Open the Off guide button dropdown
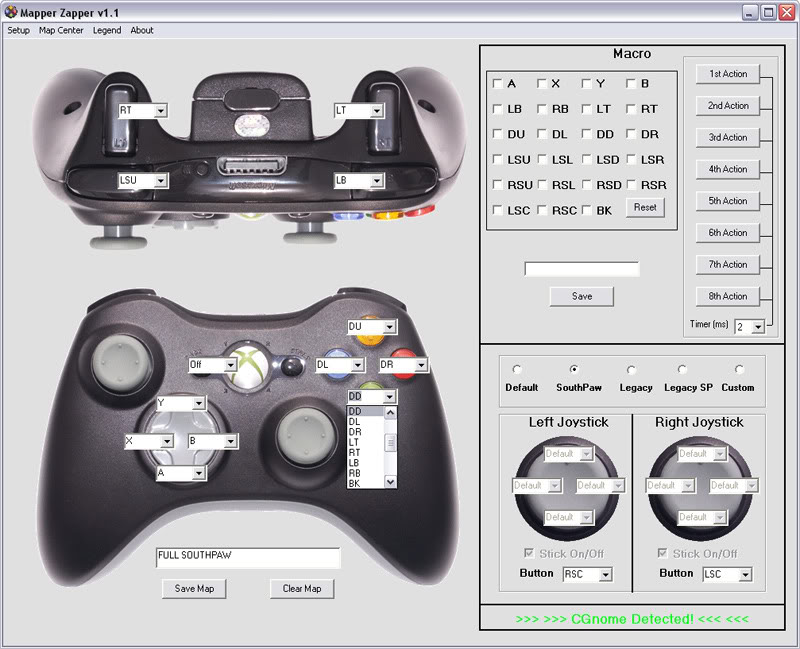The image size is (800, 649). 231,365
